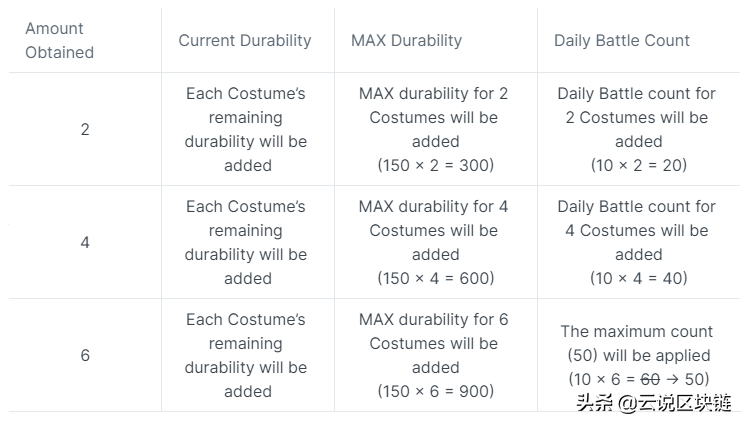Select the MAX Durability column header
The width and height of the screenshot is (744, 425).
pos(406,41)
